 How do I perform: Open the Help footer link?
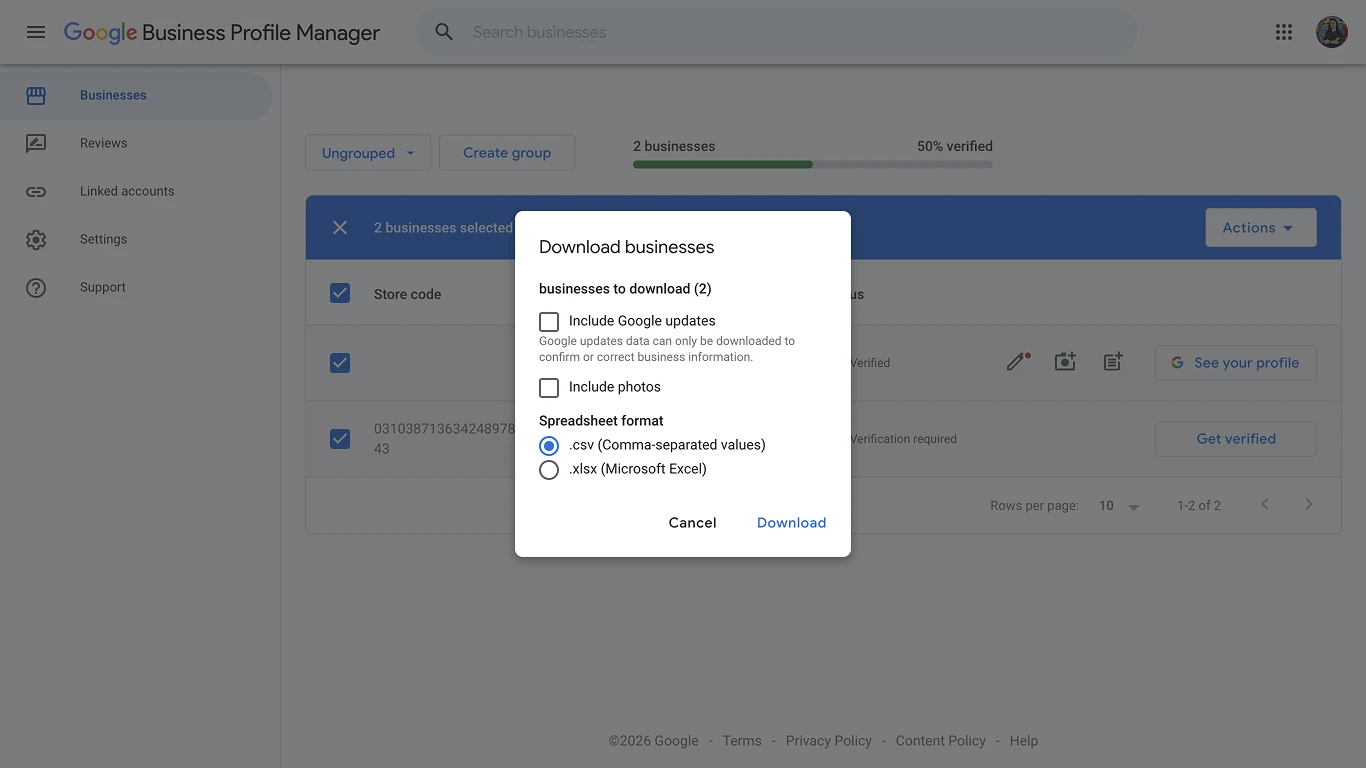[x=1024, y=741]
